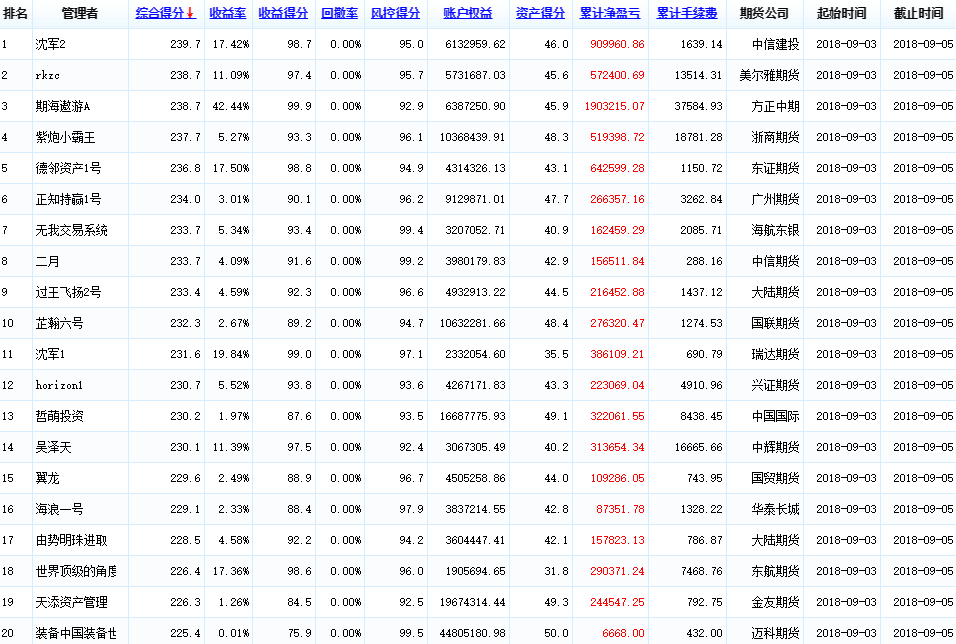Click the 起始时间 column header
The image size is (956, 644).
(x=841, y=13)
